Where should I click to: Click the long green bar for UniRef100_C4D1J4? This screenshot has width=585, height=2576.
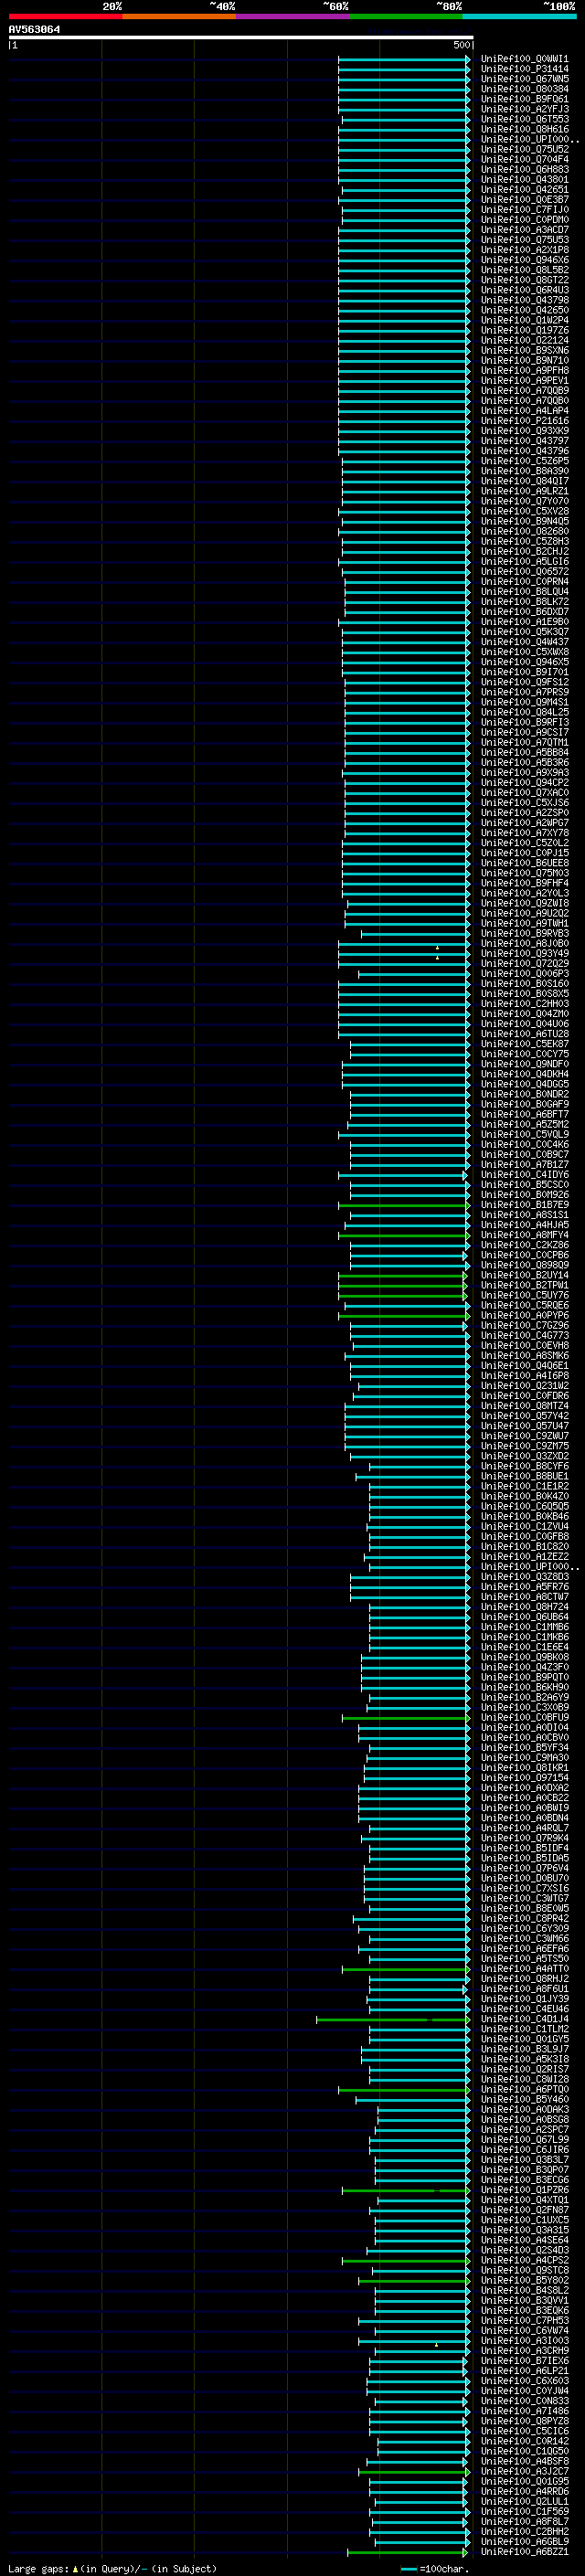[392, 2020]
